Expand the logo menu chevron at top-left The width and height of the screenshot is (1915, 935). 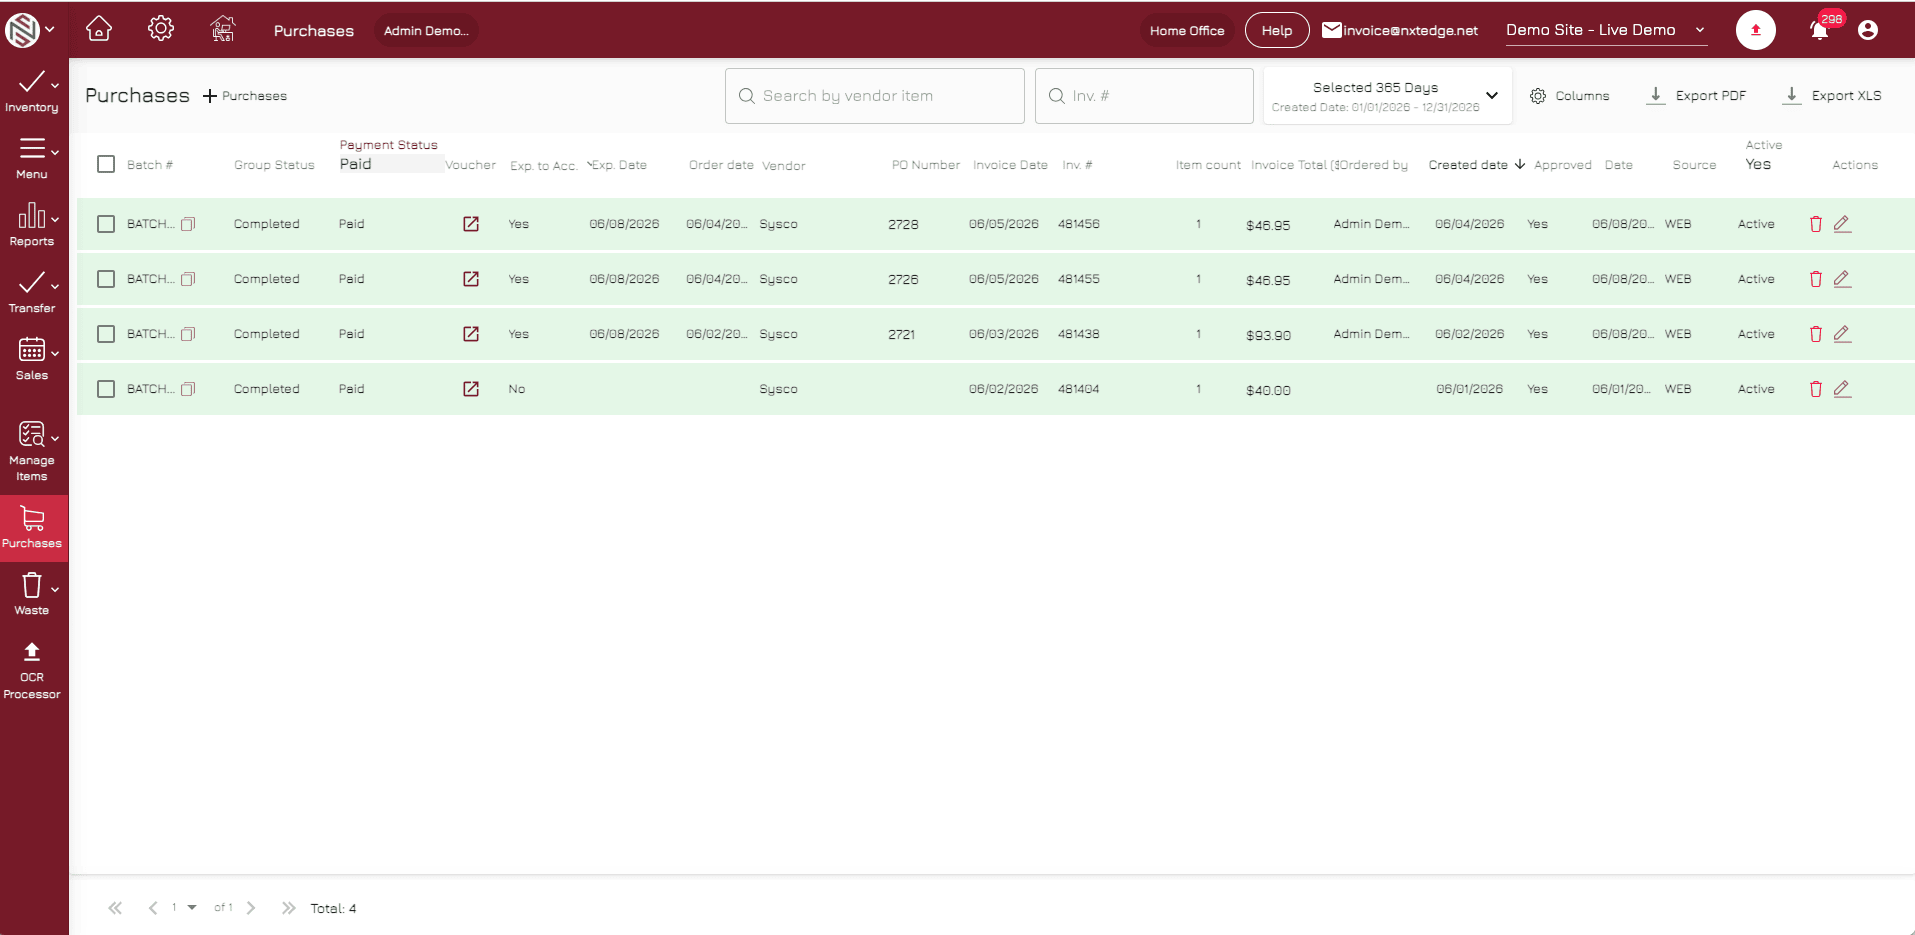[50, 30]
